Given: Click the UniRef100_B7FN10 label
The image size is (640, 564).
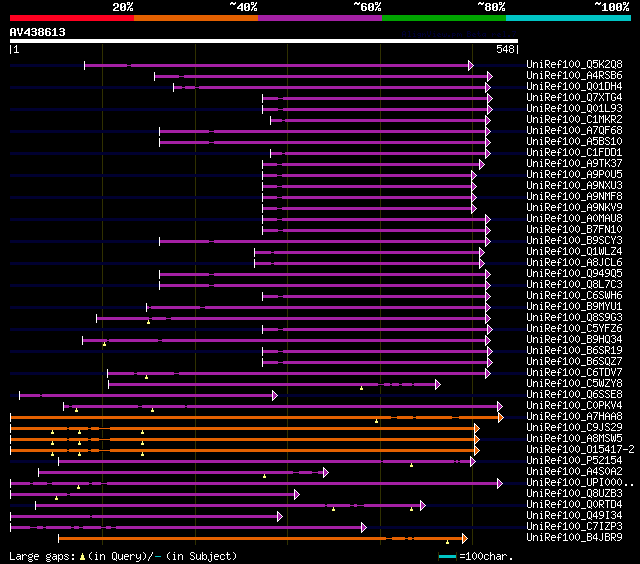Looking at the screenshot, I should pos(574,229).
